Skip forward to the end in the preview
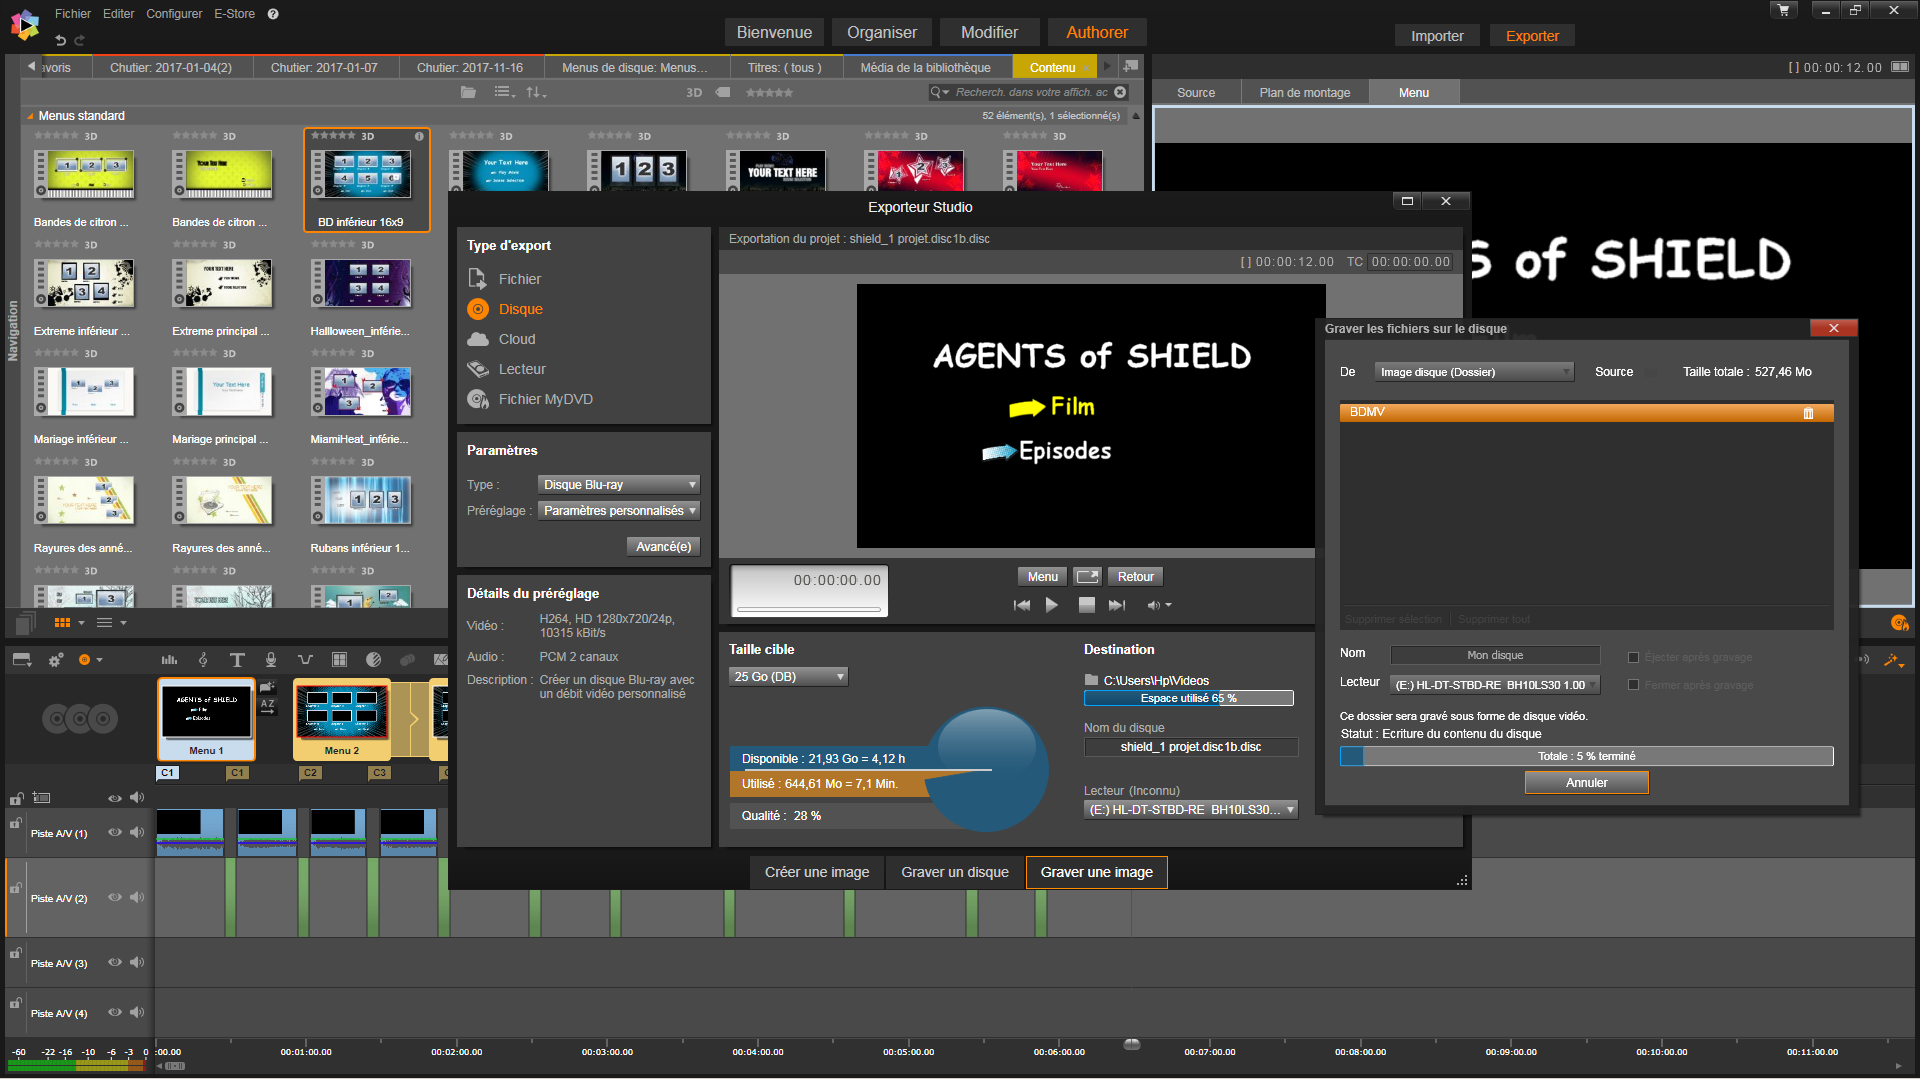The height and width of the screenshot is (1080, 1920). [x=1117, y=605]
